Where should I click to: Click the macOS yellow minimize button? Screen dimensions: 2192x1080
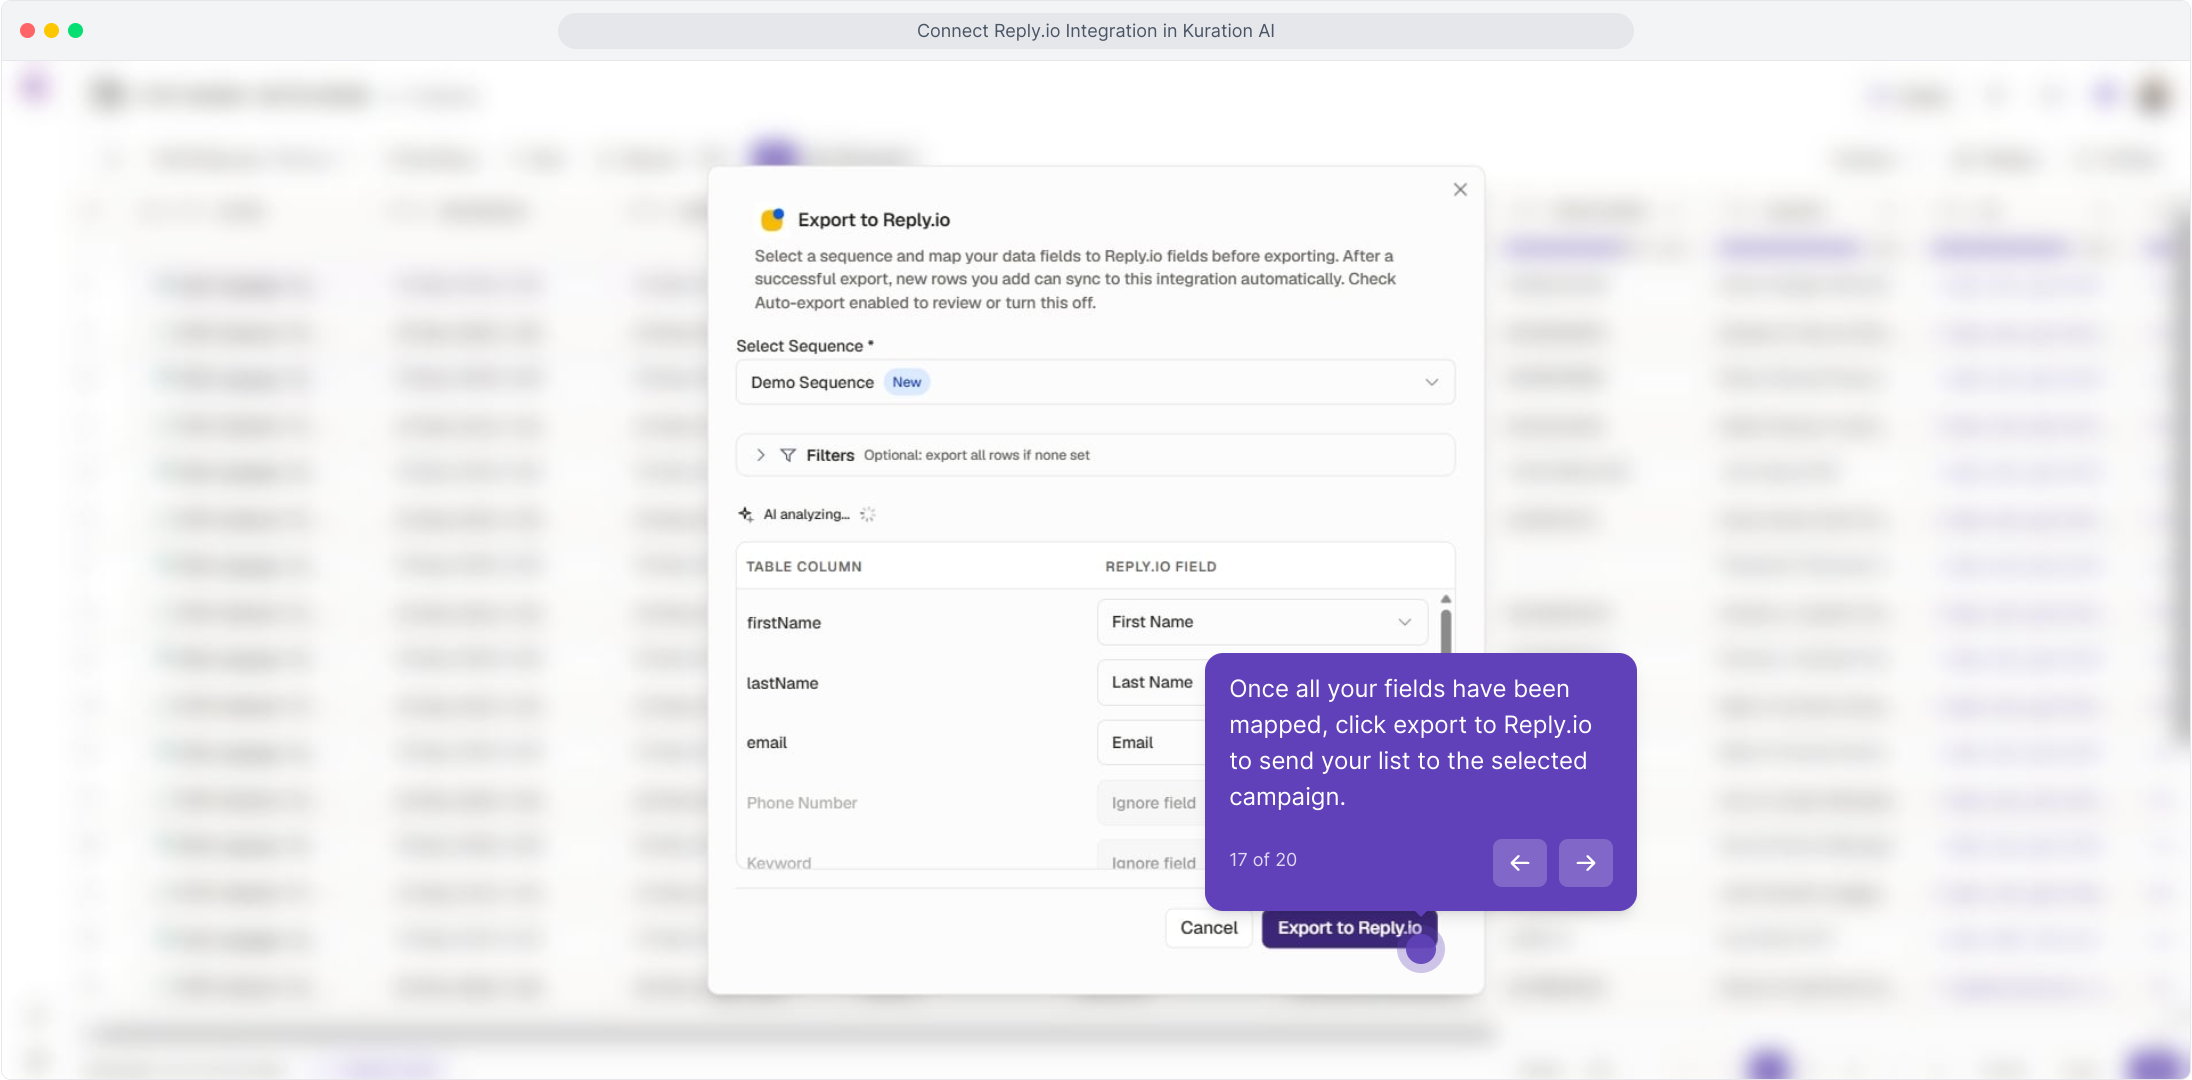pyautogui.click(x=51, y=30)
